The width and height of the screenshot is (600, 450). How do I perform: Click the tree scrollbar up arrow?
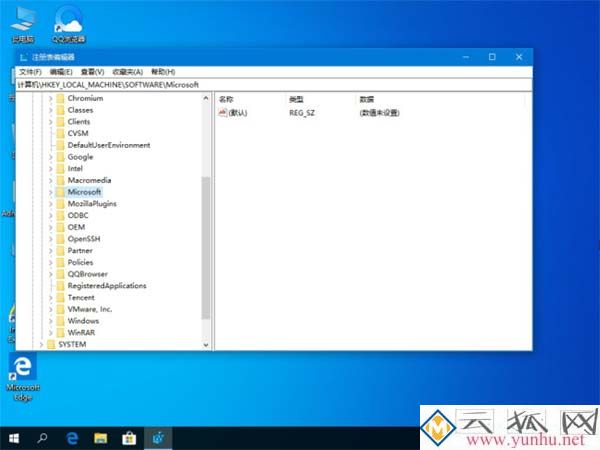click(206, 98)
